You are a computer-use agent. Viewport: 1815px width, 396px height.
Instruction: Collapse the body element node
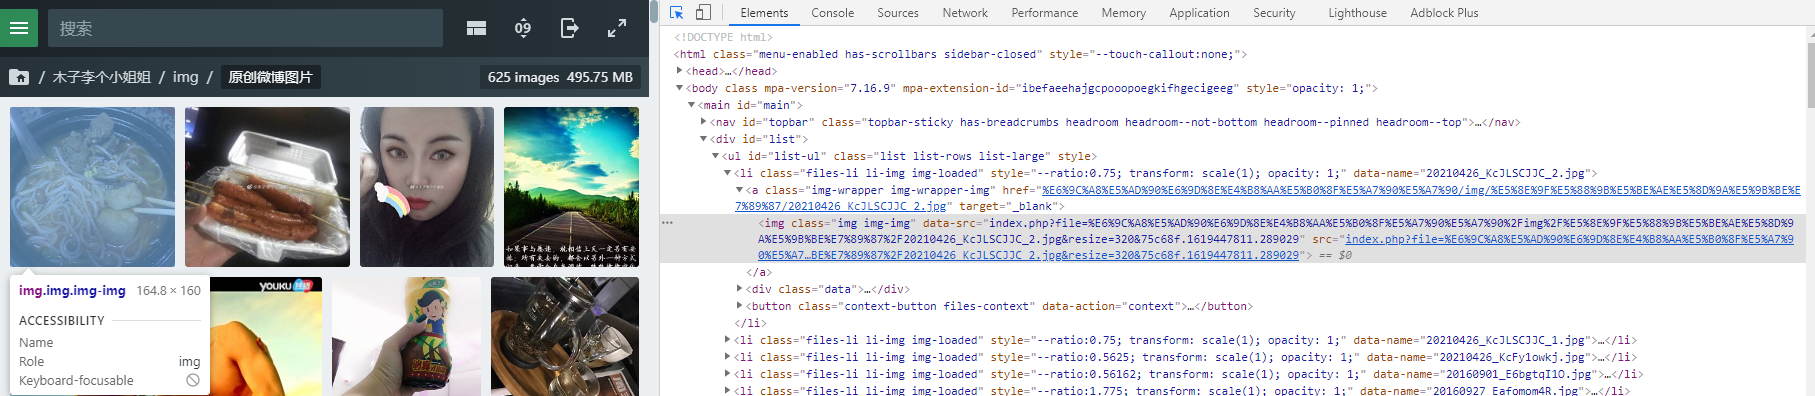680,88
